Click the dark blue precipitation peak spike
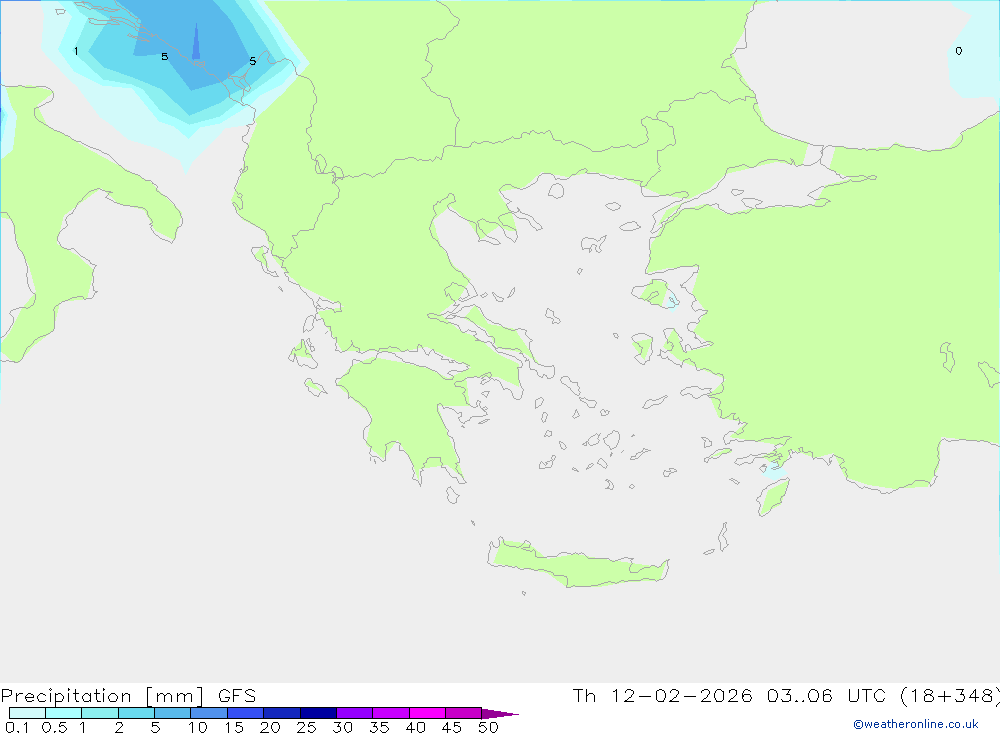The height and width of the screenshot is (733, 1000). [x=196, y=42]
